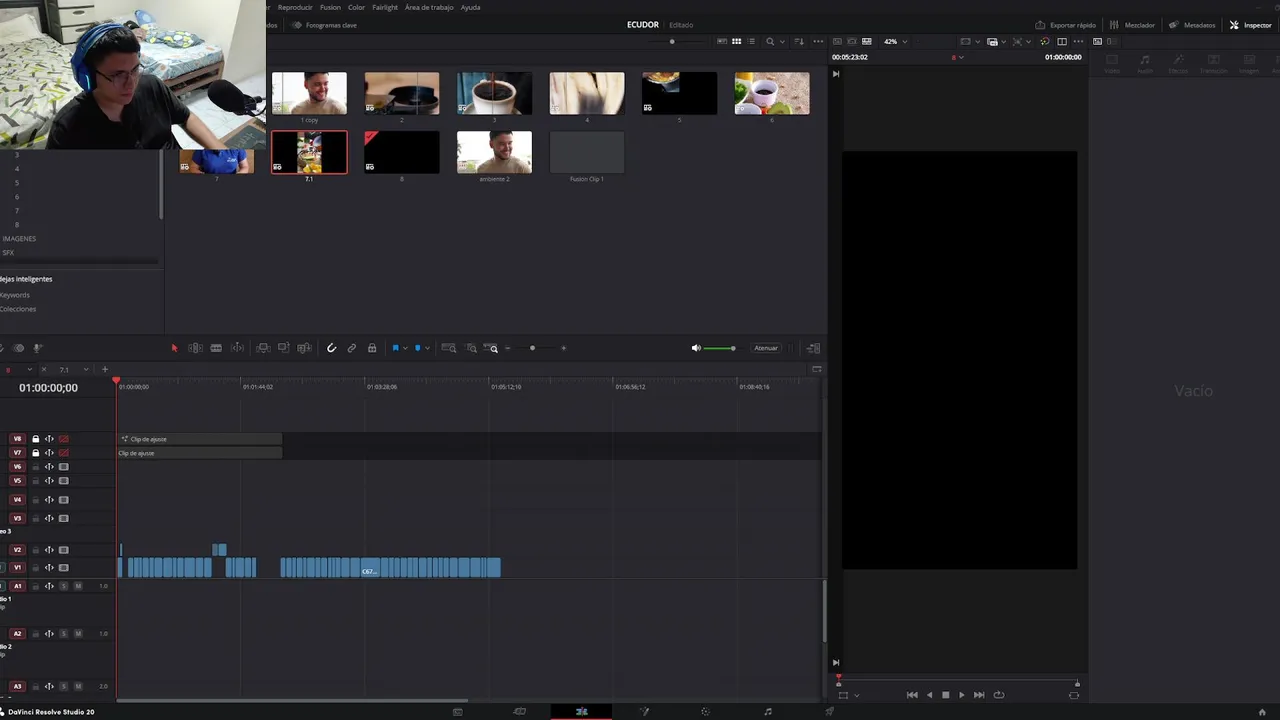
Task: Switch to the Deliver page rocket icon
Action: pos(829,712)
